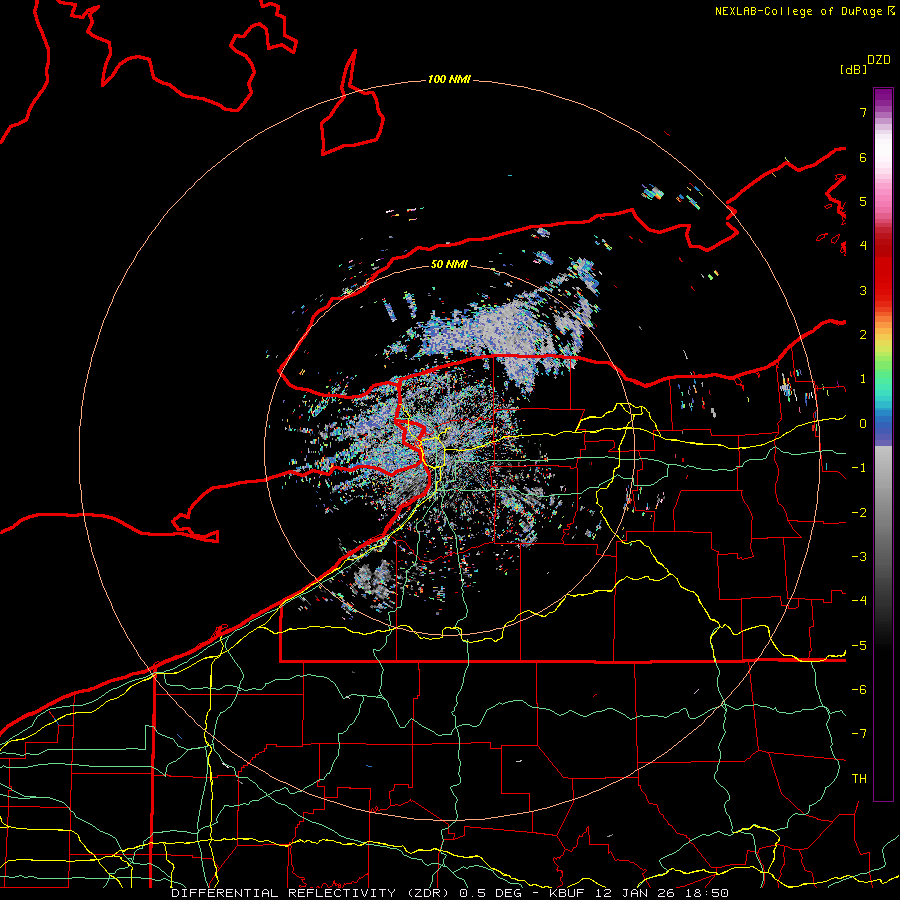The width and height of the screenshot is (900, 900).
Task: Click the [dB] units label
Action: click(854, 69)
